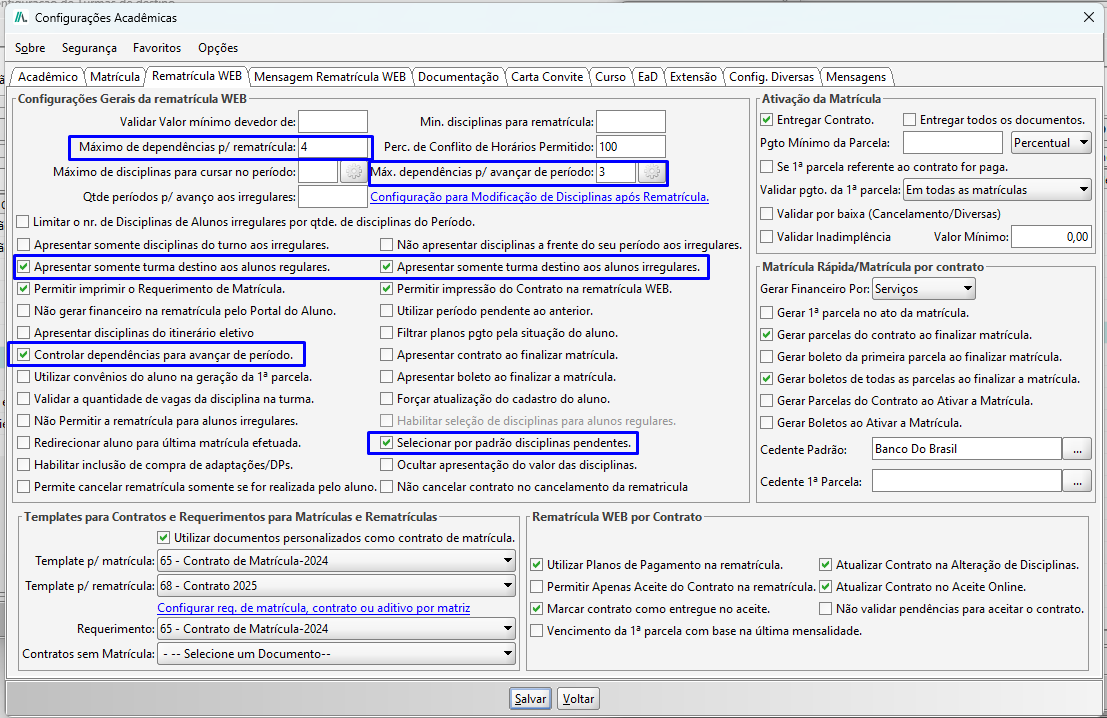
Task: Expand Template p/ rematrícula dropdown
Action: pyautogui.click(x=337, y=585)
